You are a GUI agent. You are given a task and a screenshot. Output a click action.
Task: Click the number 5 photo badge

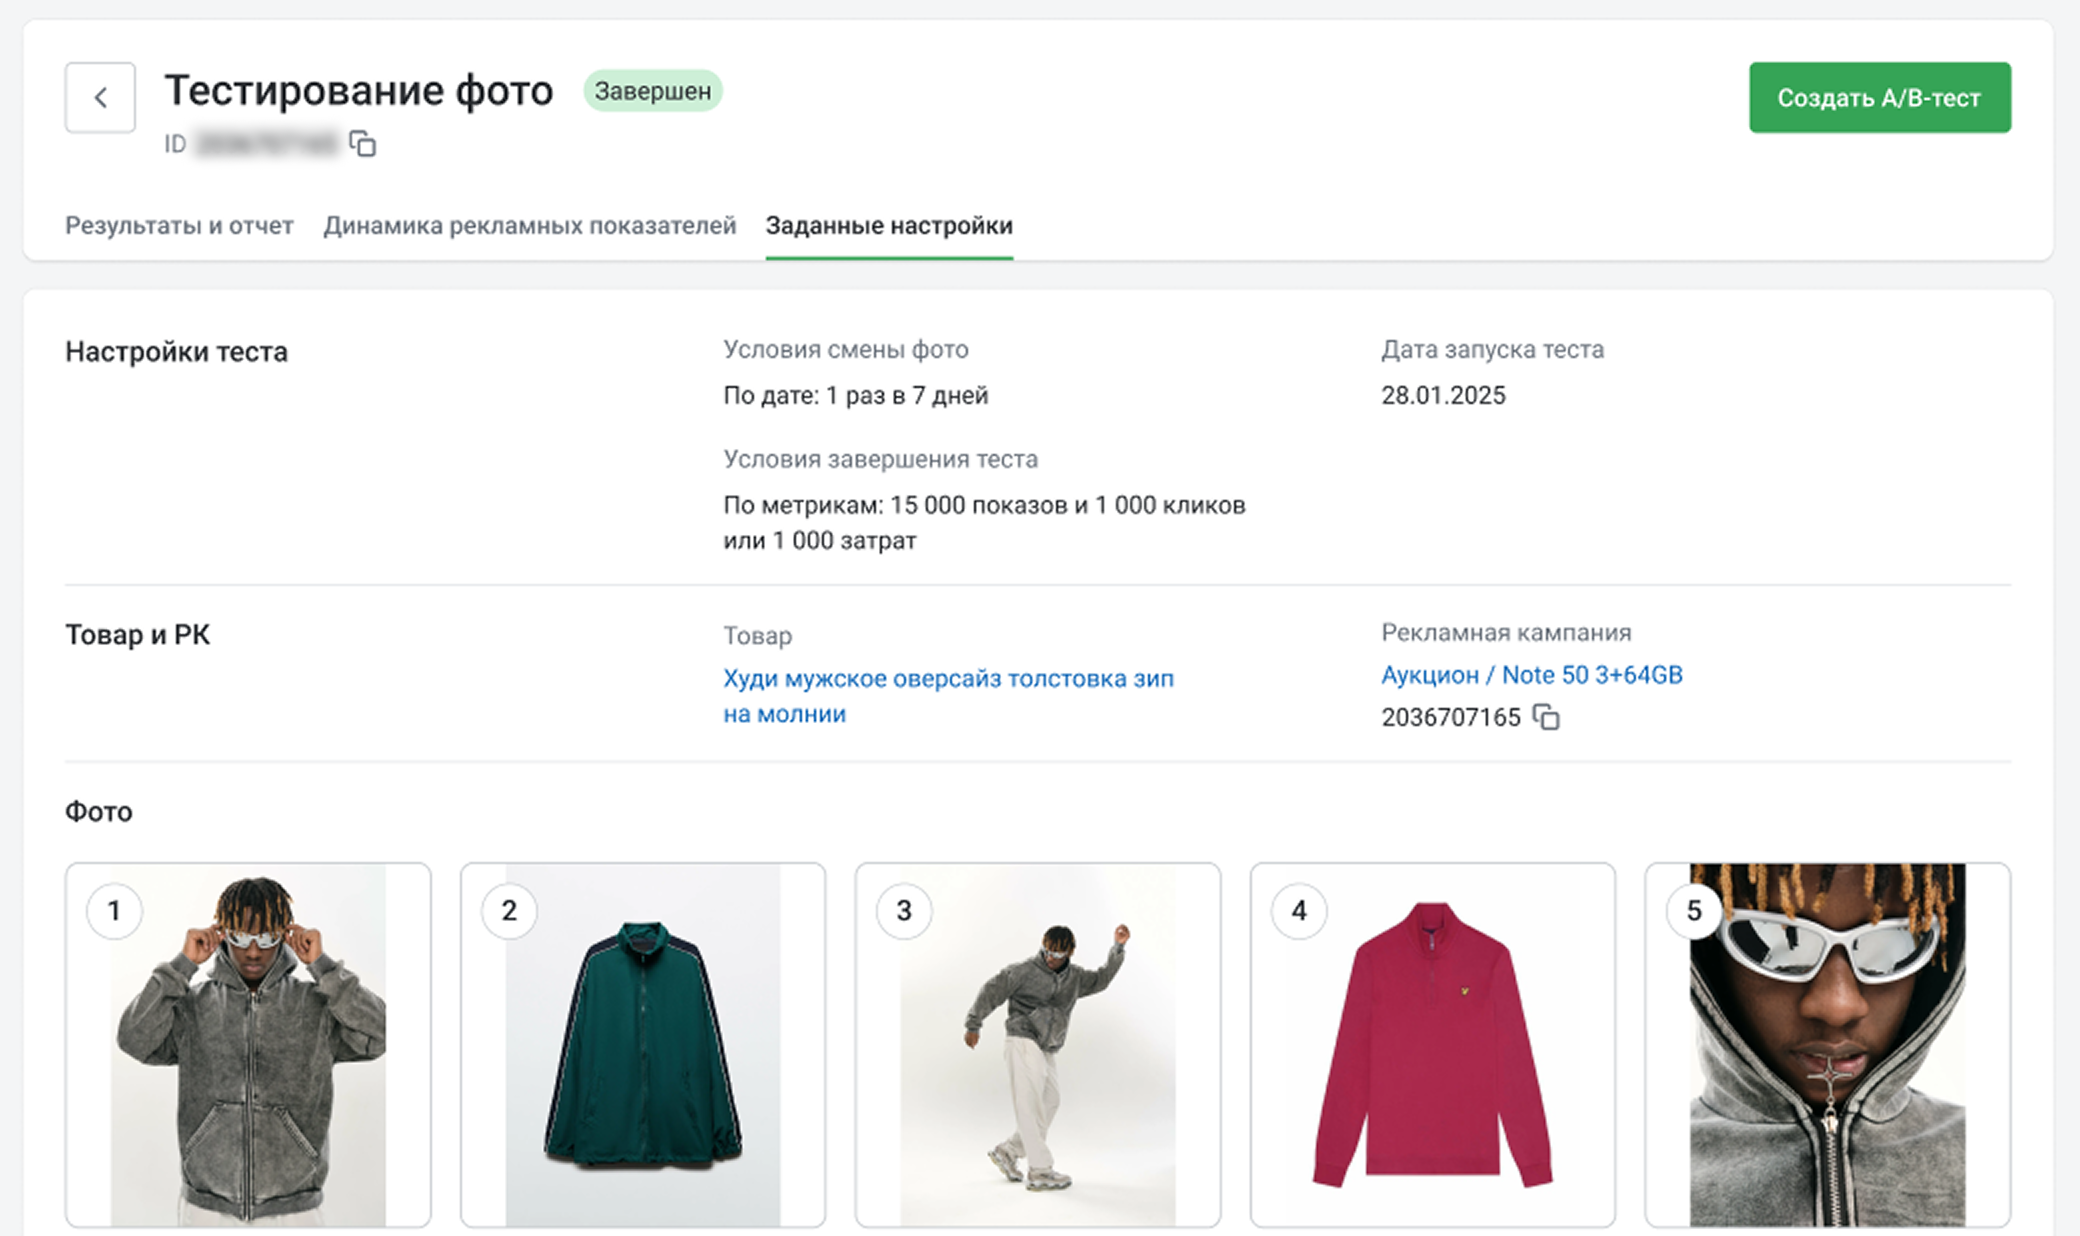click(x=1694, y=911)
